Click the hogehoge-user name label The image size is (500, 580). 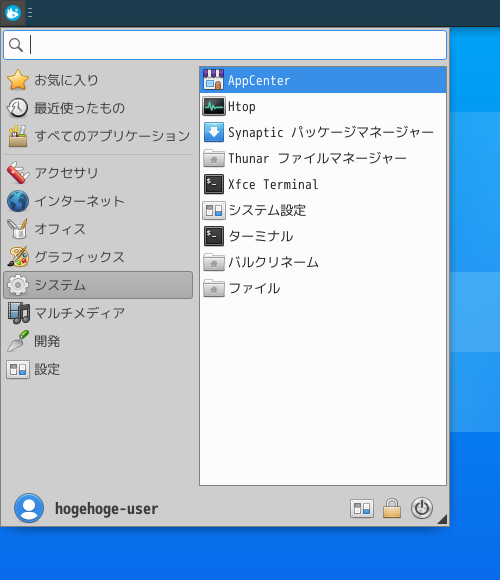pyautogui.click(x=107, y=509)
